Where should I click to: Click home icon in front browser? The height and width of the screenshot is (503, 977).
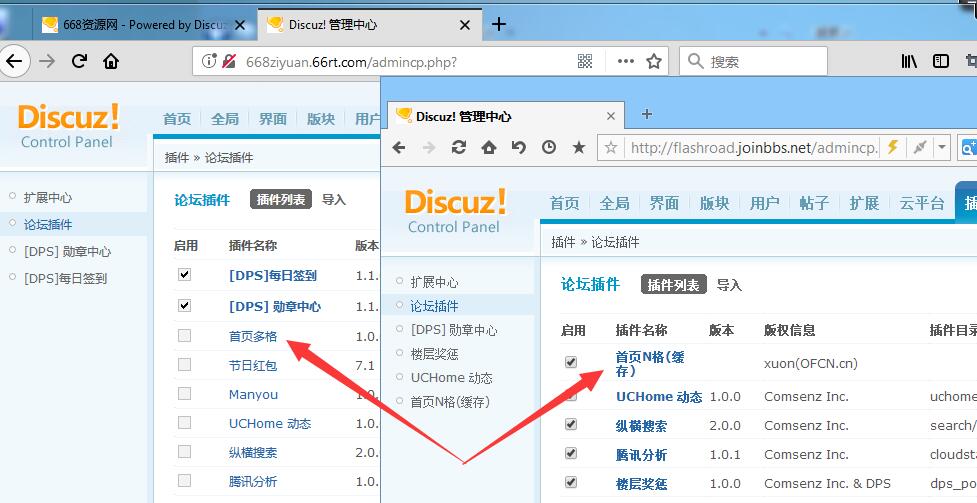pyautogui.click(x=489, y=147)
